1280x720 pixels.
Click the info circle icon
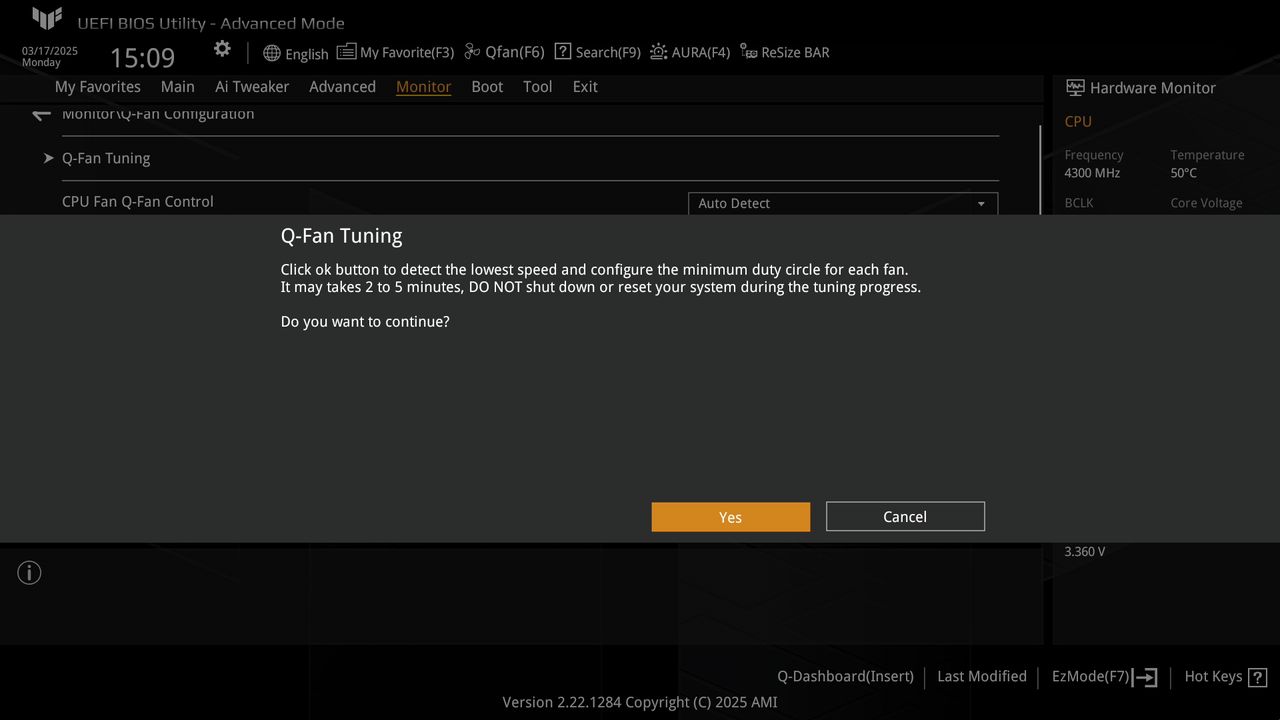(x=29, y=573)
